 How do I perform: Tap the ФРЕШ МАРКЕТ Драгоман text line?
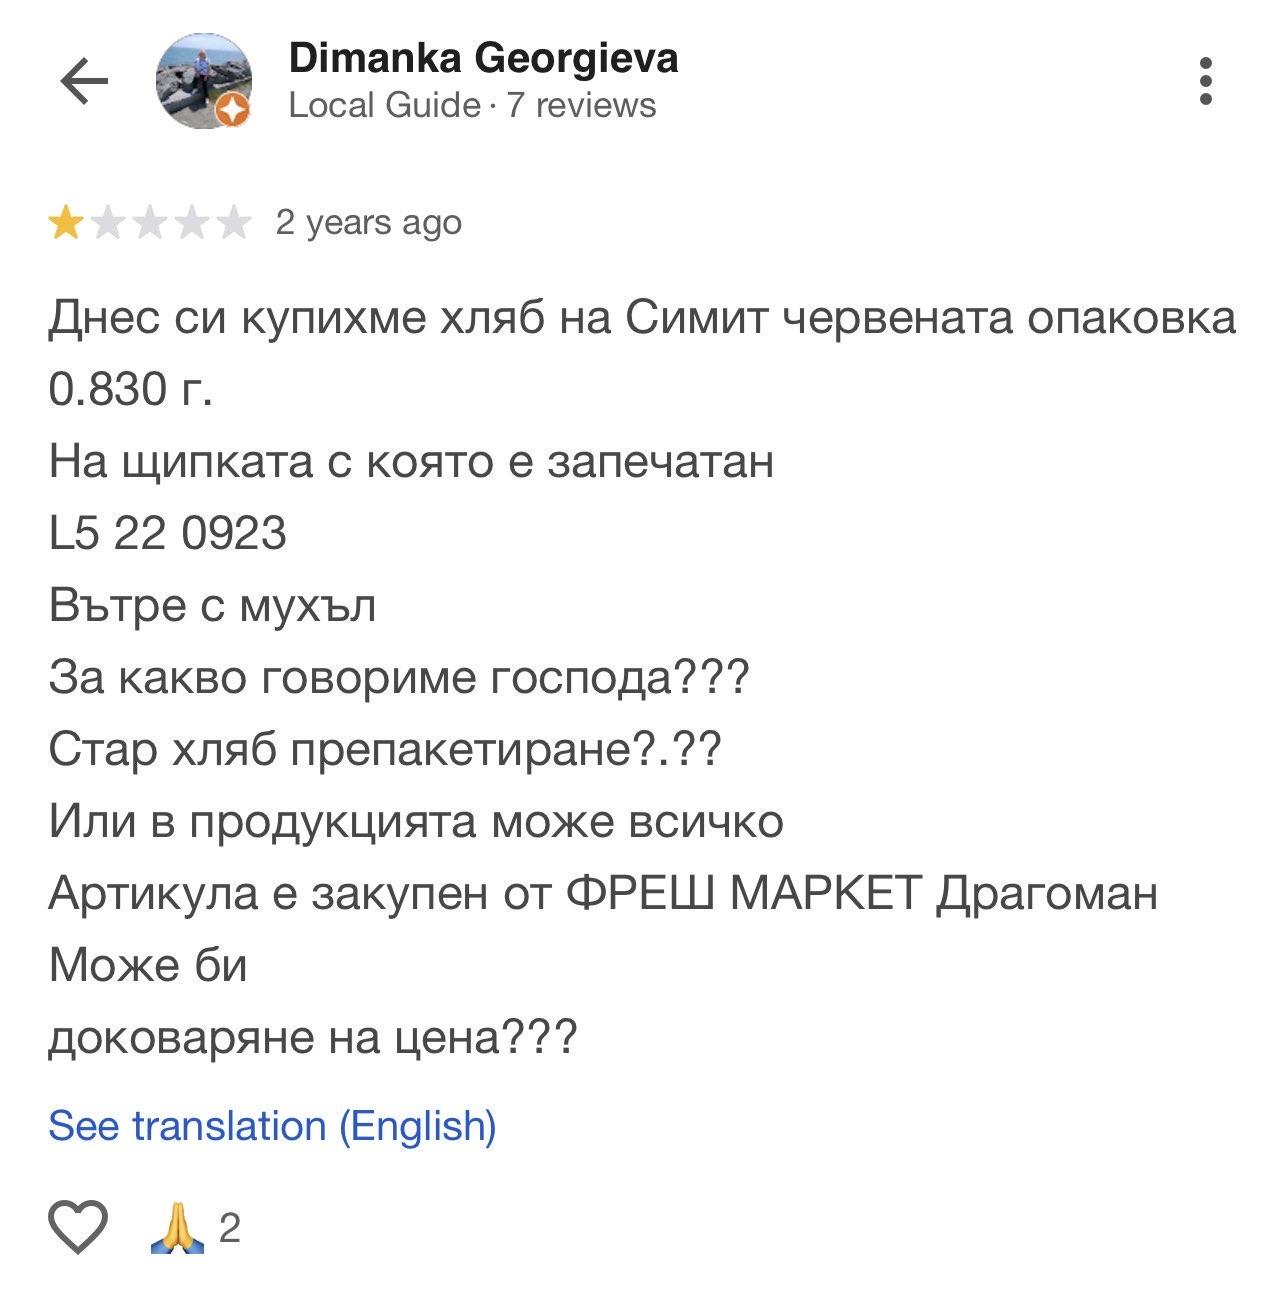(602, 893)
